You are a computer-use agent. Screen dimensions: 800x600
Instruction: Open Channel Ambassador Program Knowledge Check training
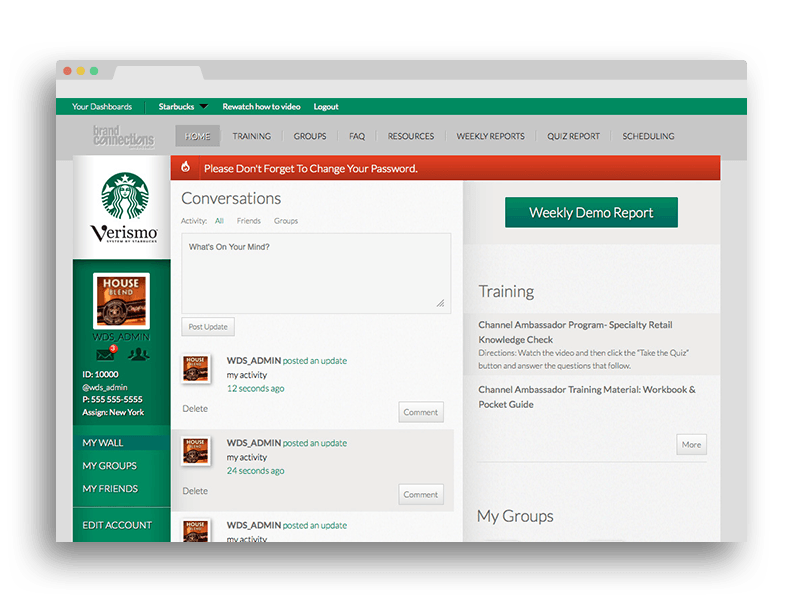coord(575,332)
